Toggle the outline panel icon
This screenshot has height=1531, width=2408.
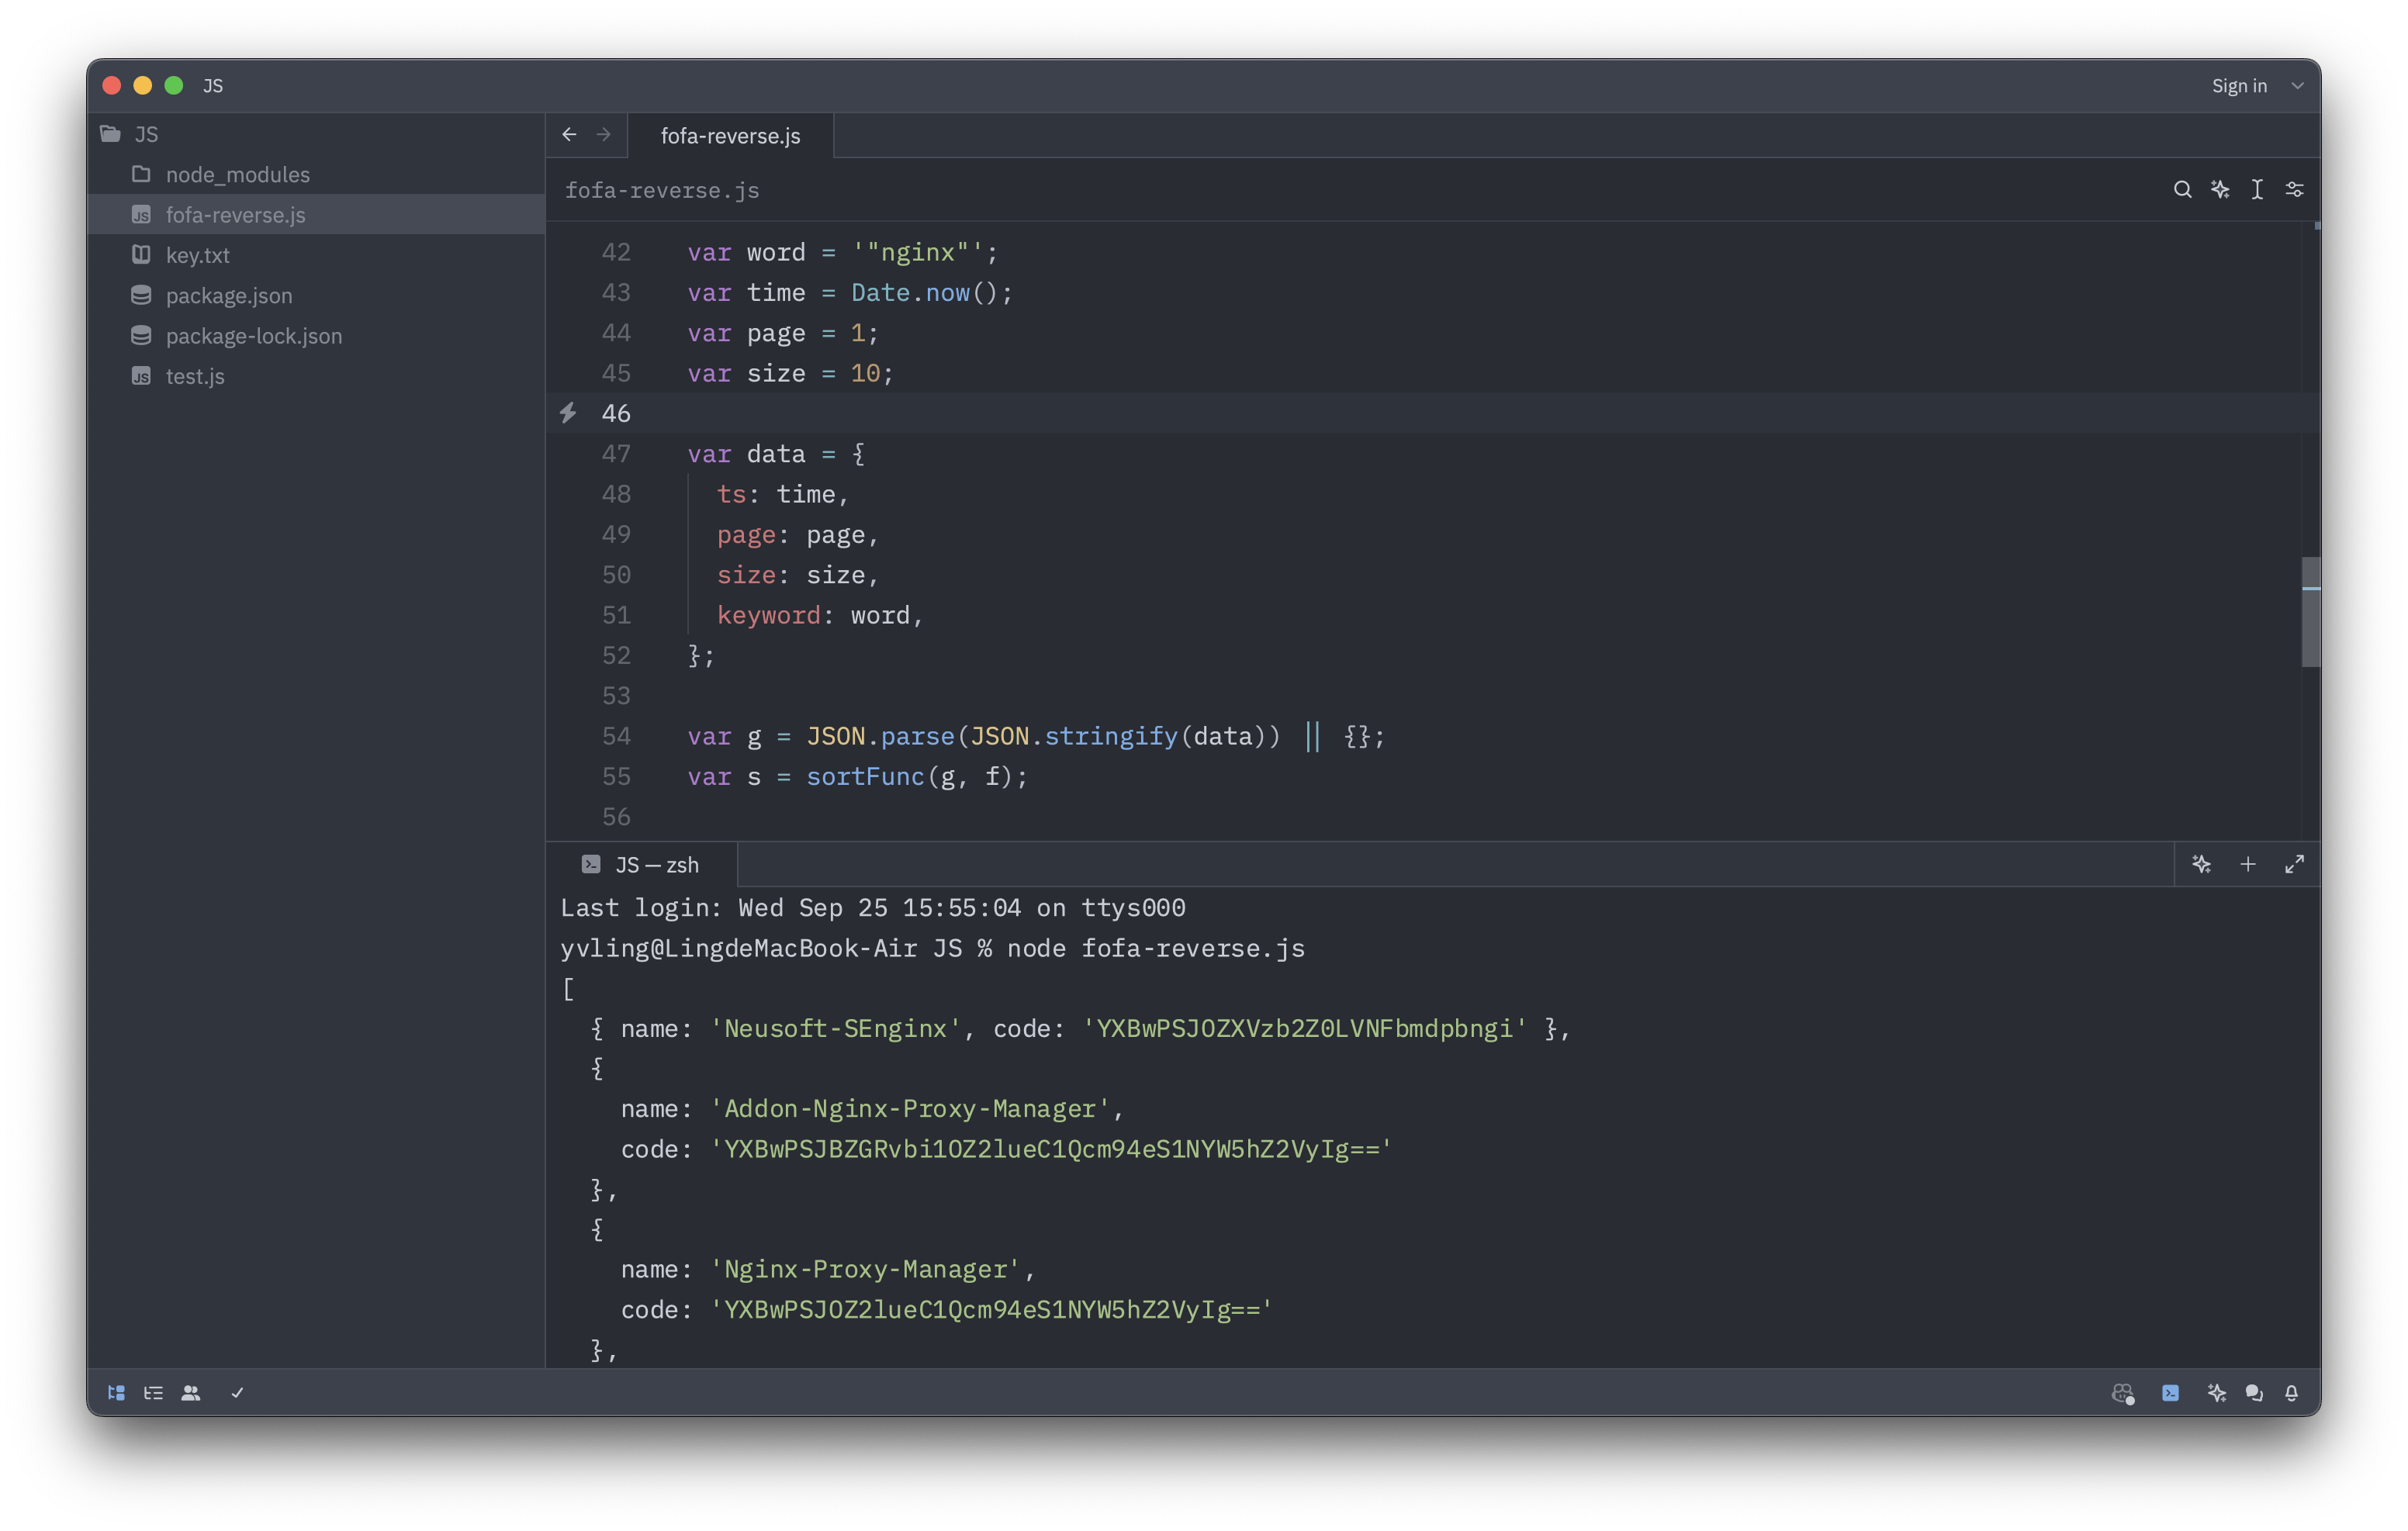[153, 1393]
